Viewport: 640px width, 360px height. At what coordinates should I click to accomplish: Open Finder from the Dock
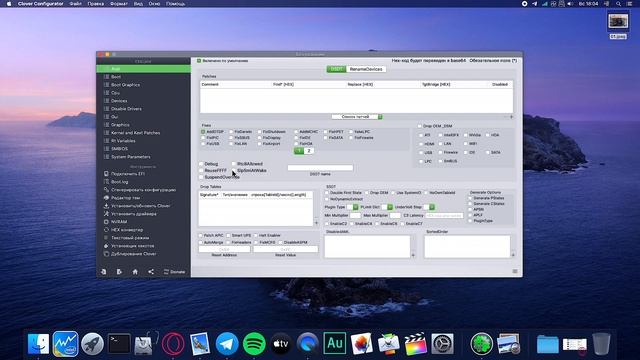click(x=38, y=344)
